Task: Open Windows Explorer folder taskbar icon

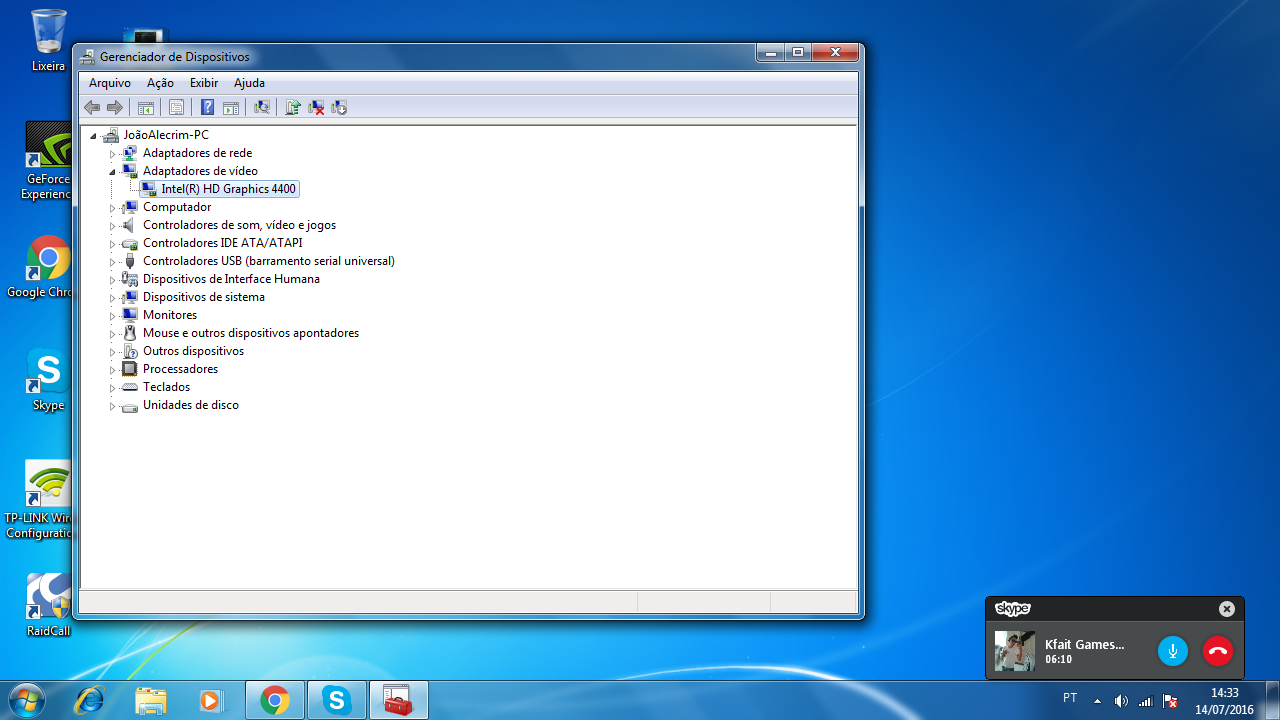Action: [151, 700]
